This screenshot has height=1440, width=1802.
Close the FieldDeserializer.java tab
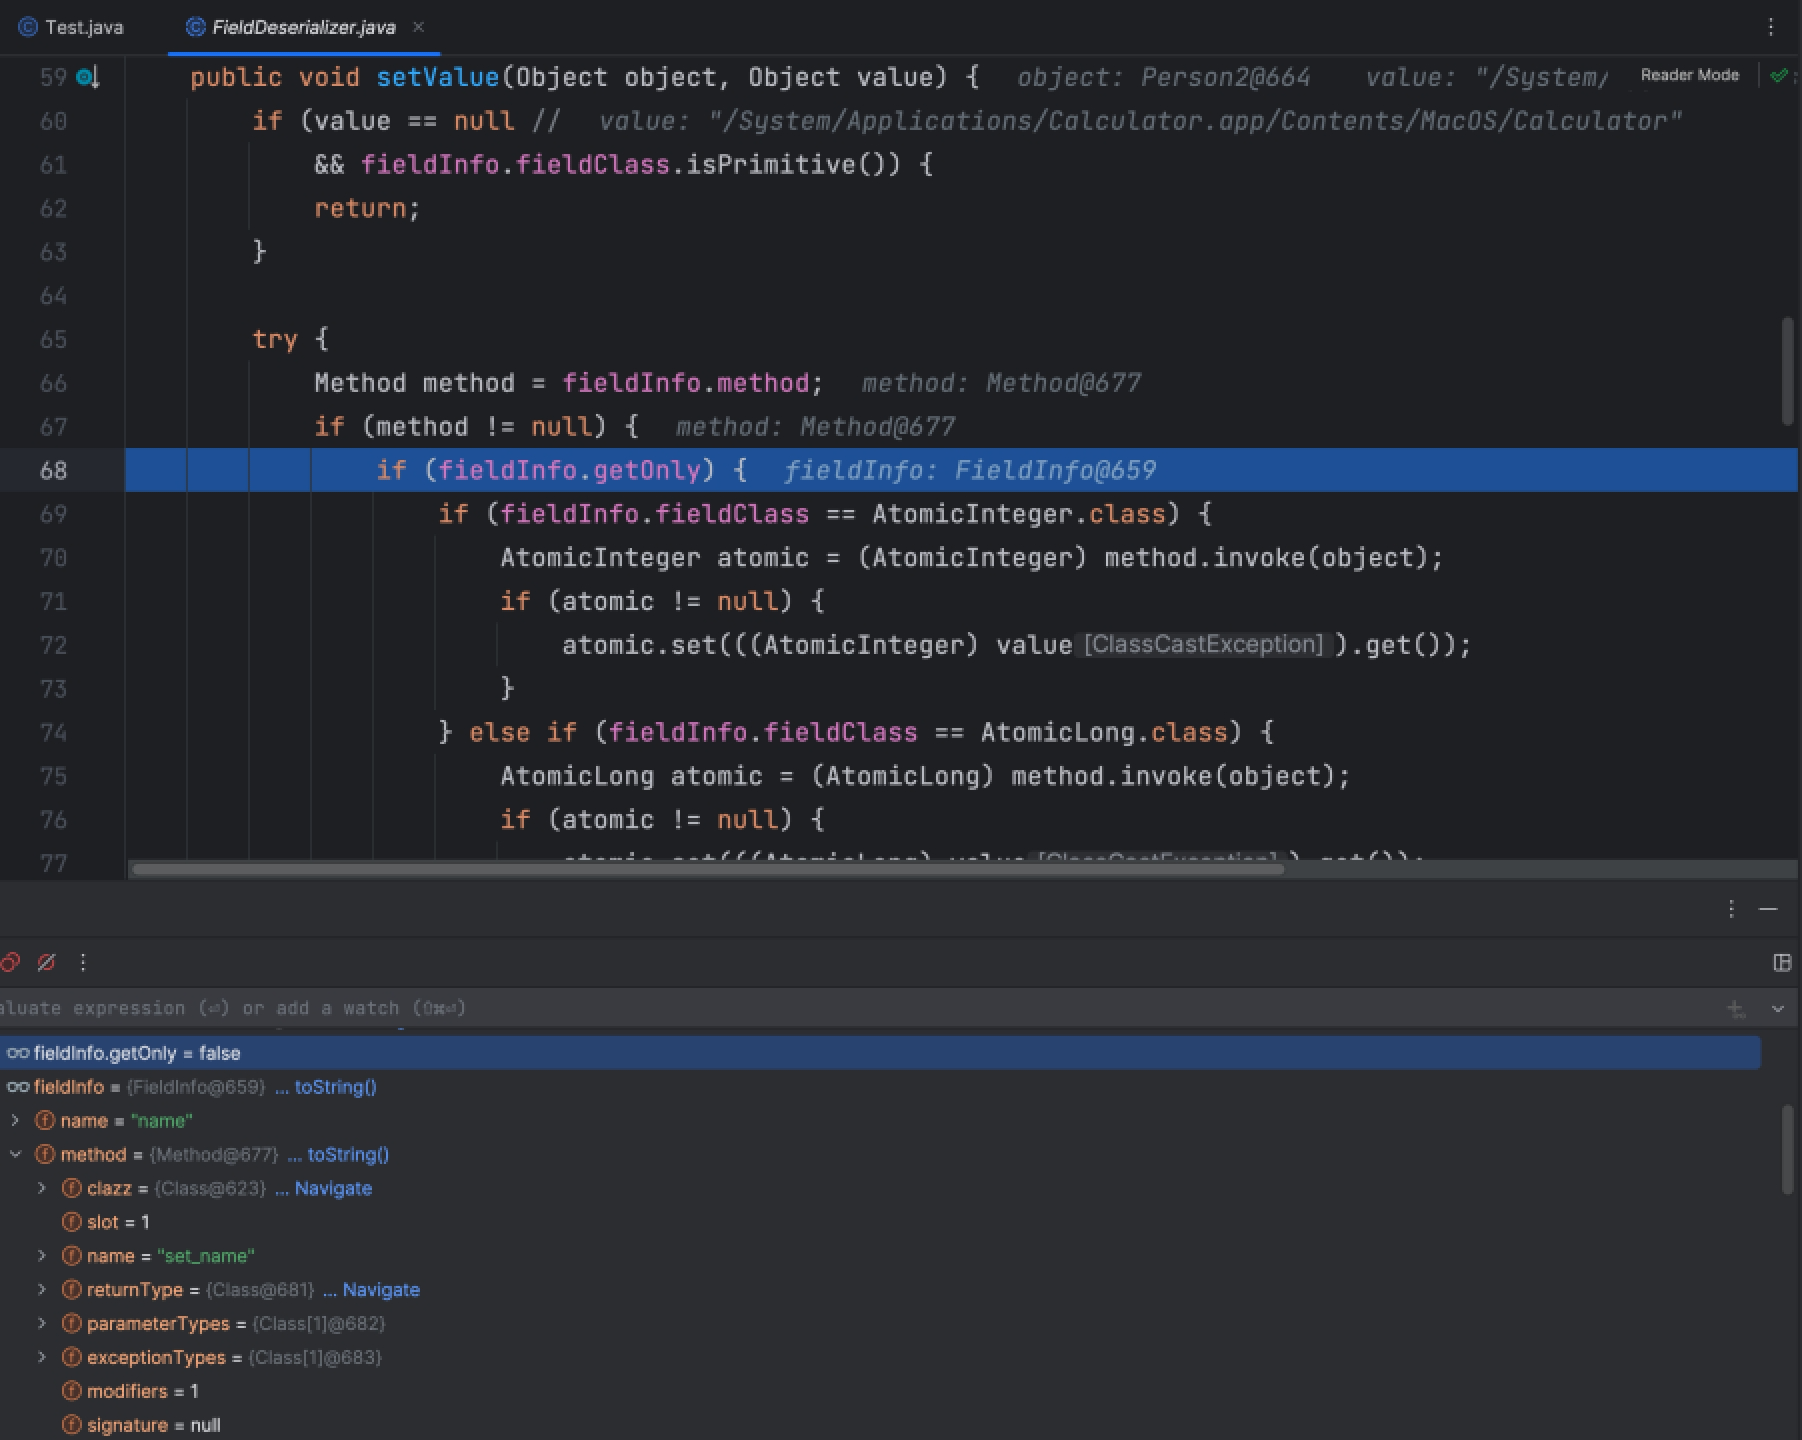[419, 27]
